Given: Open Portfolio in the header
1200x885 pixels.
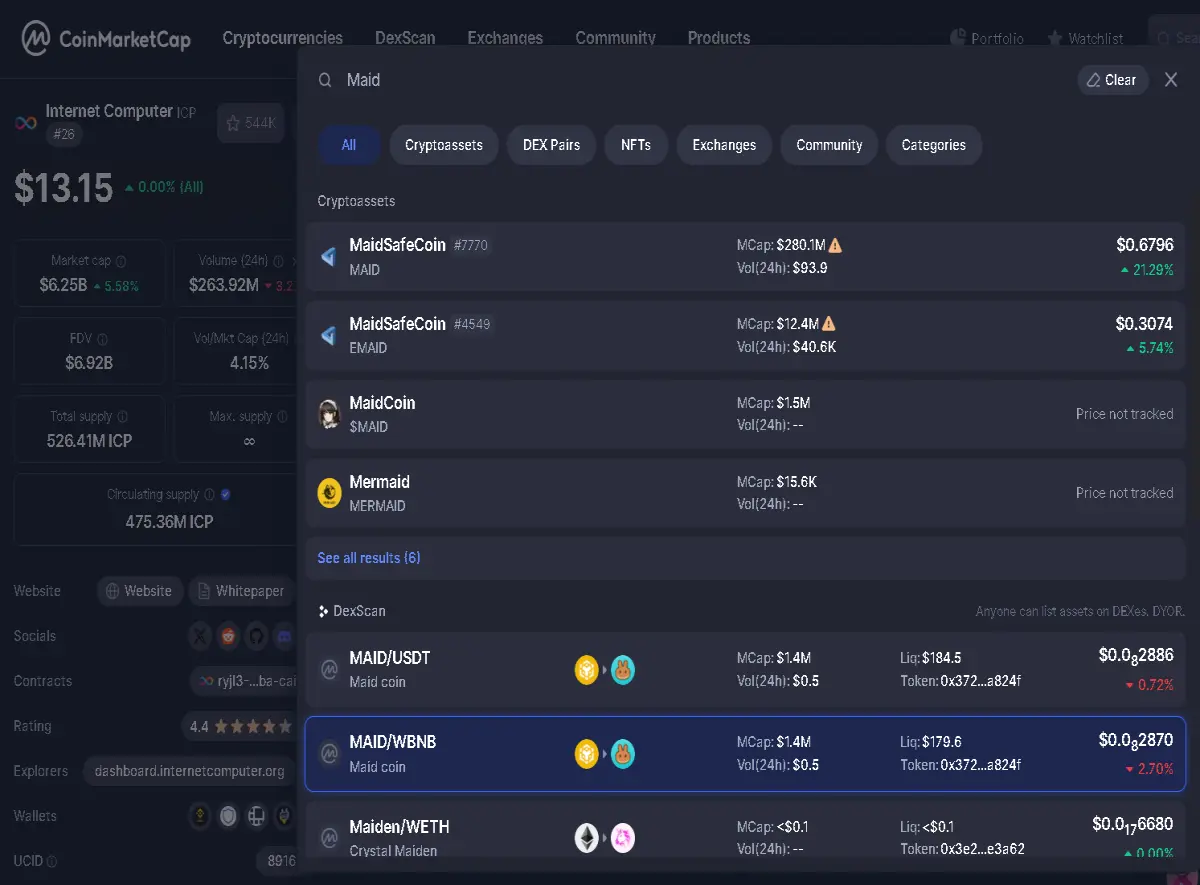Looking at the screenshot, I should tap(987, 39).
